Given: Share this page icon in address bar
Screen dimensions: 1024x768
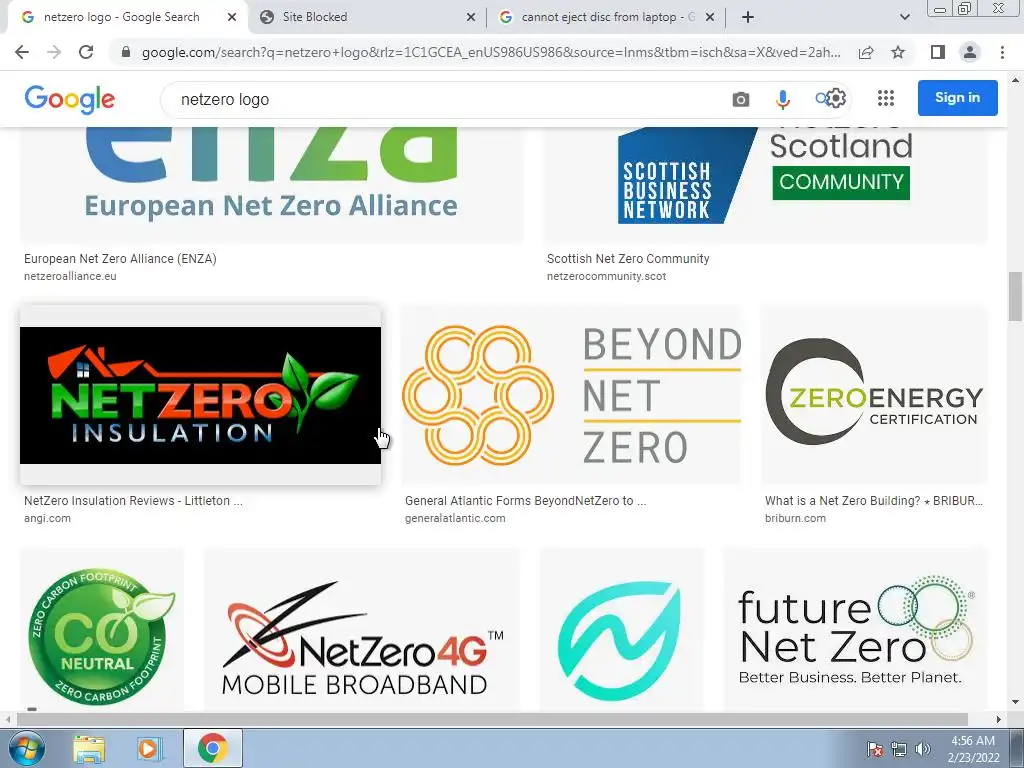Looking at the screenshot, I should (866, 52).
